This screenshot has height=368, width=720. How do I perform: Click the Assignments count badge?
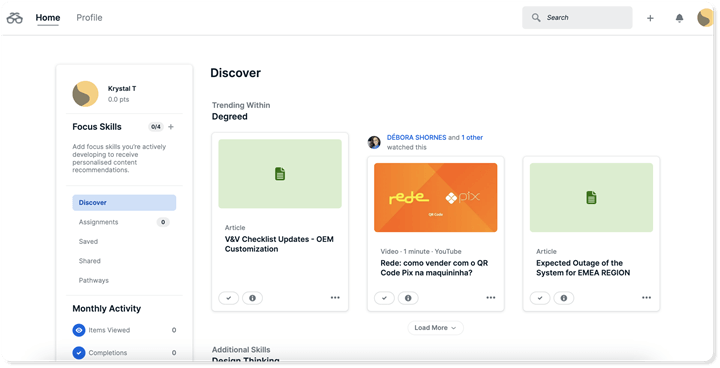coord(163,222)
